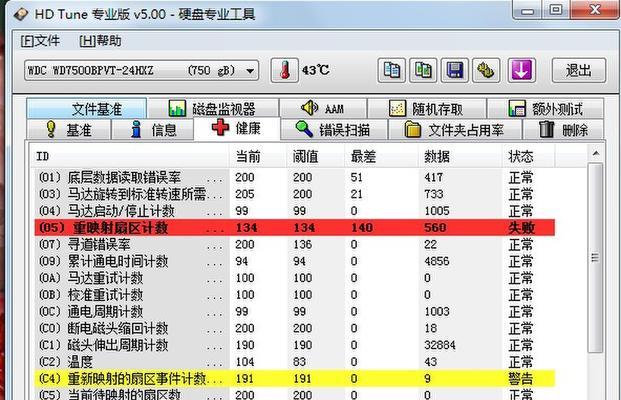
Task: Switch to the 文件基准 tab
Action: (x=87, y=108)
